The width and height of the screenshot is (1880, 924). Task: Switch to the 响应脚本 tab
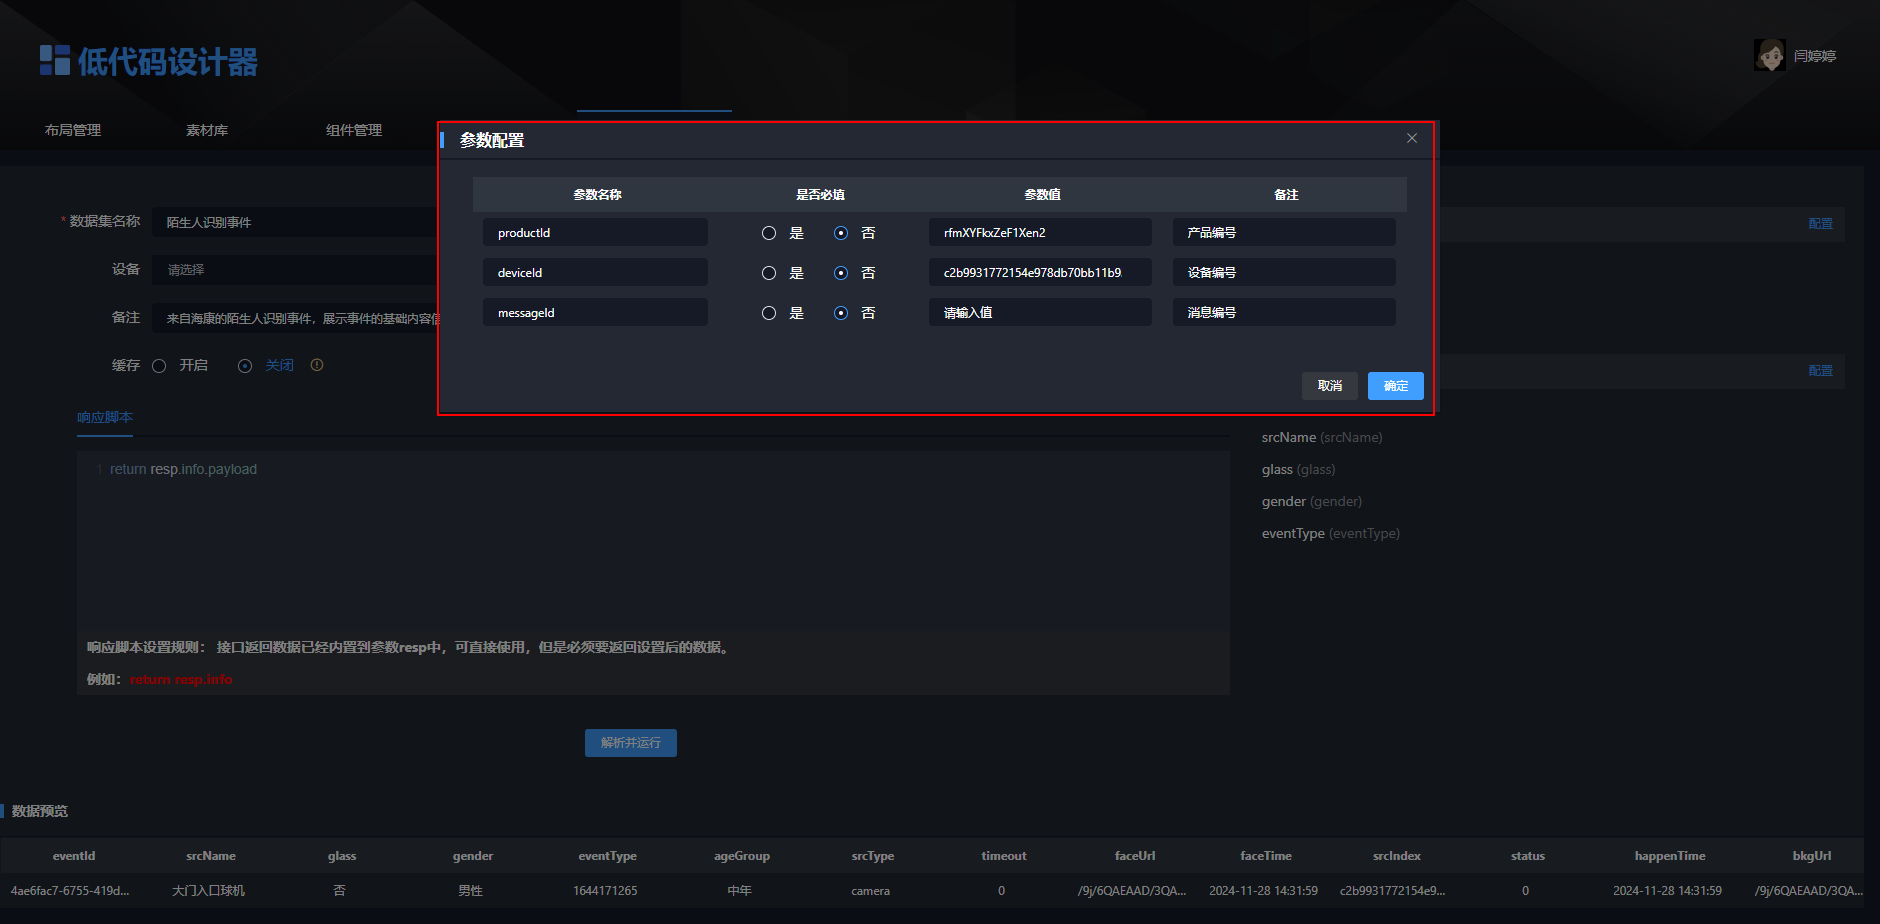coord(105,417)
